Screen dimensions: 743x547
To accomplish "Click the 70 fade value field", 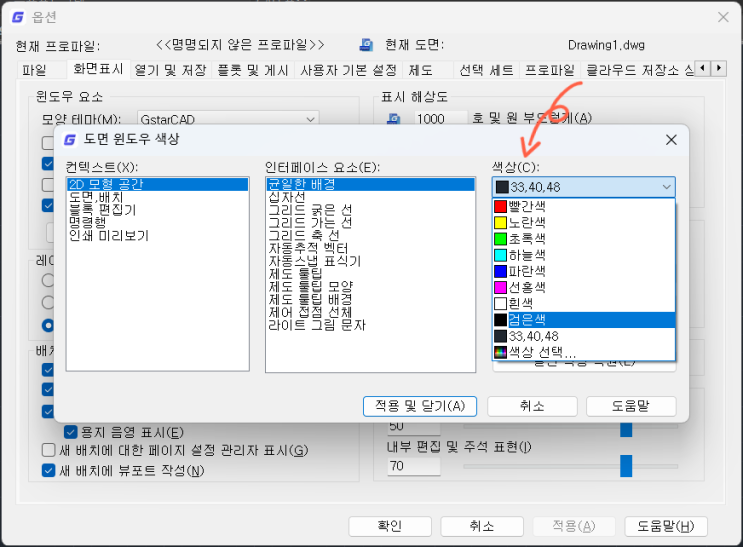I will [414, 466].
